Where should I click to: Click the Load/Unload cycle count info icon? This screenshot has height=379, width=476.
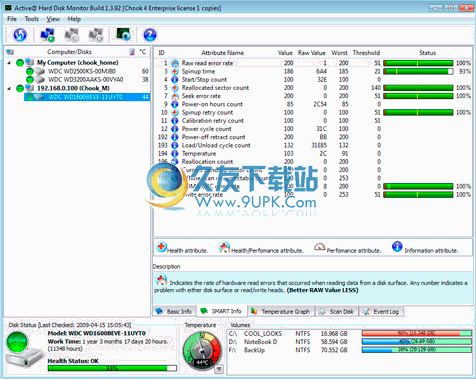[175, 145]
